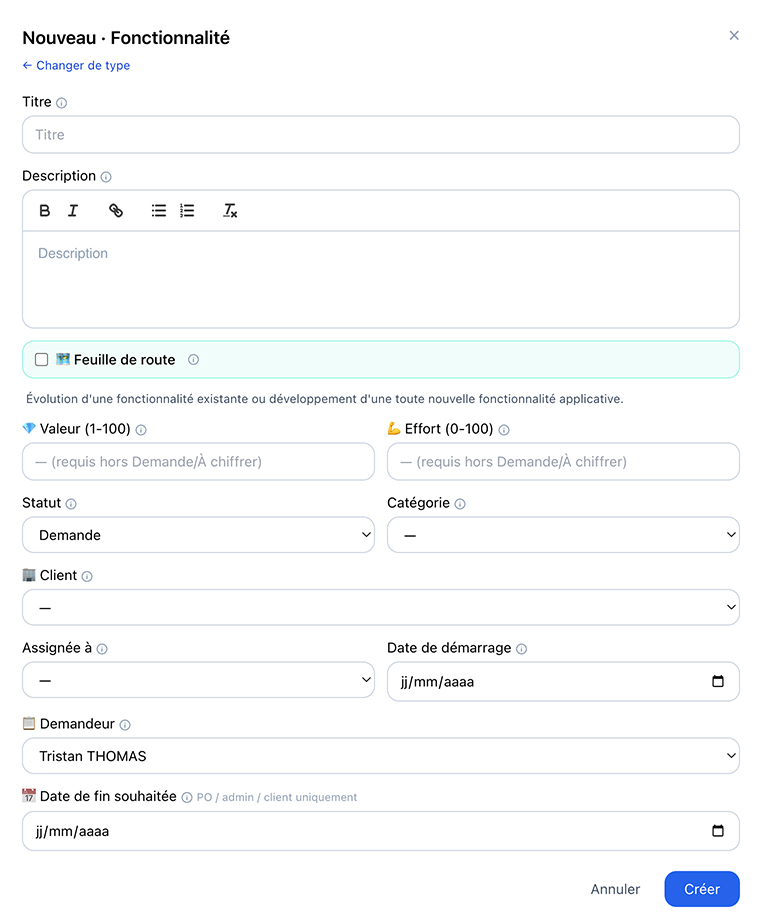Apply bold formatting in description toolbar
This screenshot has height=914, width=762.
pyautogui.click(x=44, y=211)
